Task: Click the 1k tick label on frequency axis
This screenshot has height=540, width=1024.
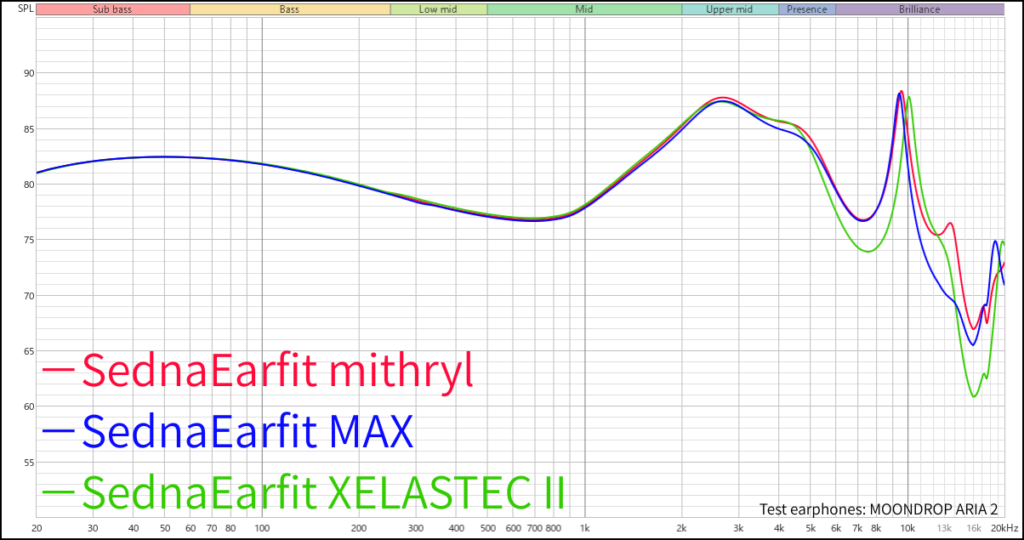Action: (x=585, y=528)
